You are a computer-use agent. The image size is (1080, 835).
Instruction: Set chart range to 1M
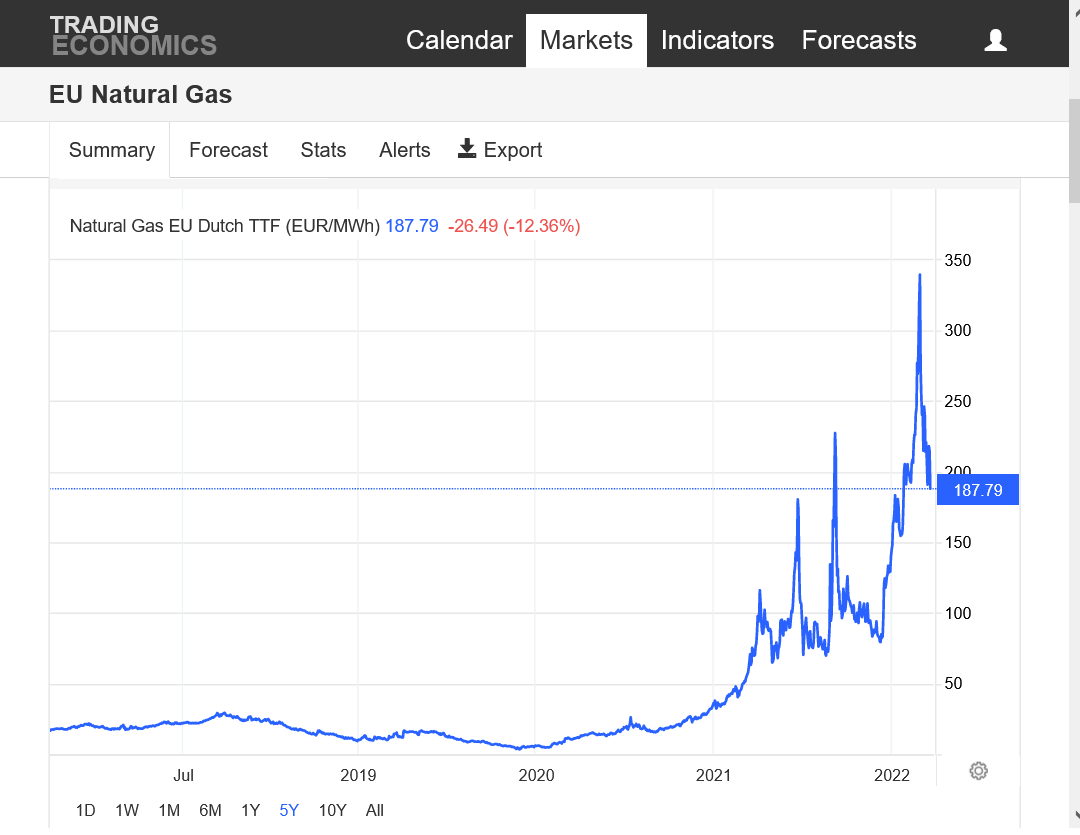[x=169, y=810]
